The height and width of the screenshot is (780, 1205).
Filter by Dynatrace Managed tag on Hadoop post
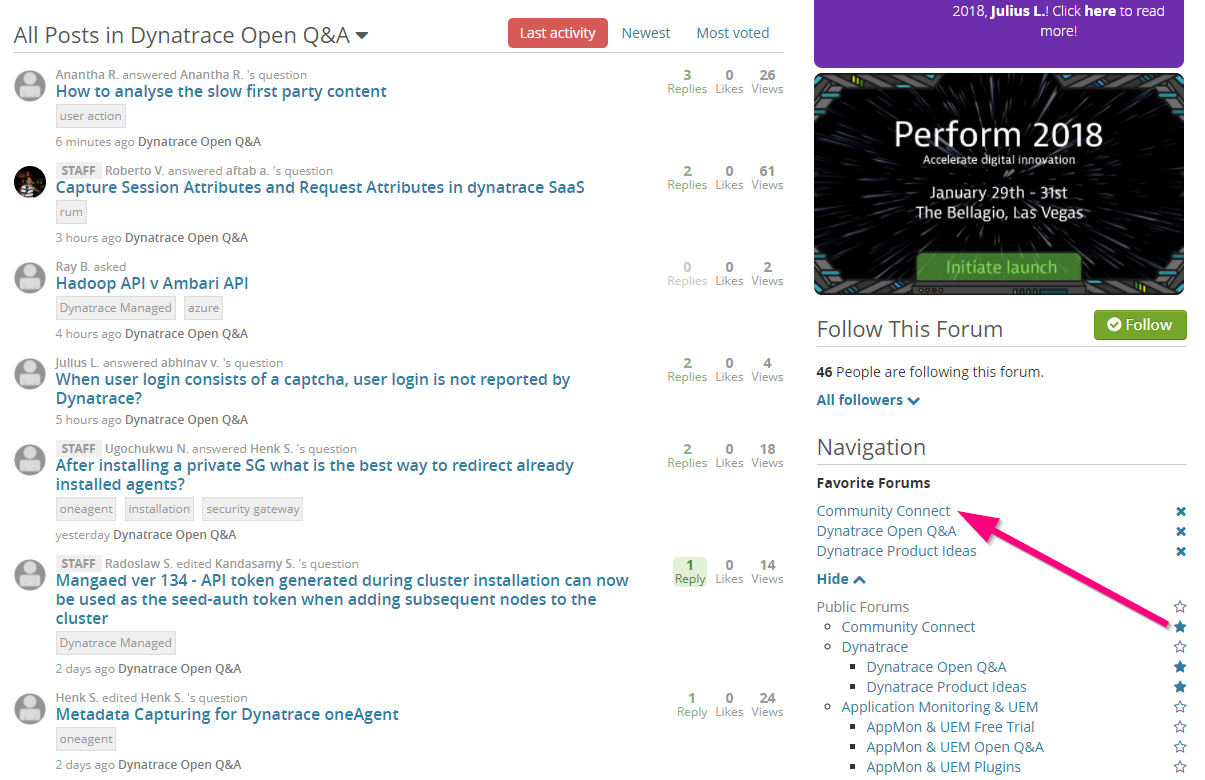click(116, 308)
